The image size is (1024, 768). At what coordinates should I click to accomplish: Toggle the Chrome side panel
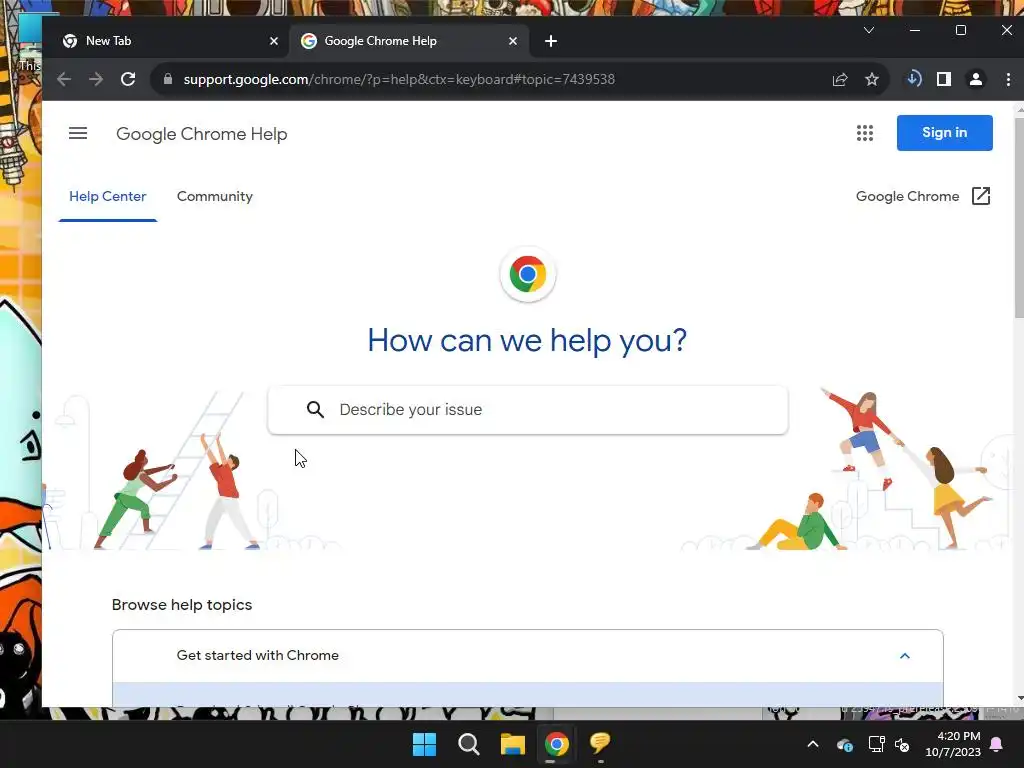[x=944, y=79]
